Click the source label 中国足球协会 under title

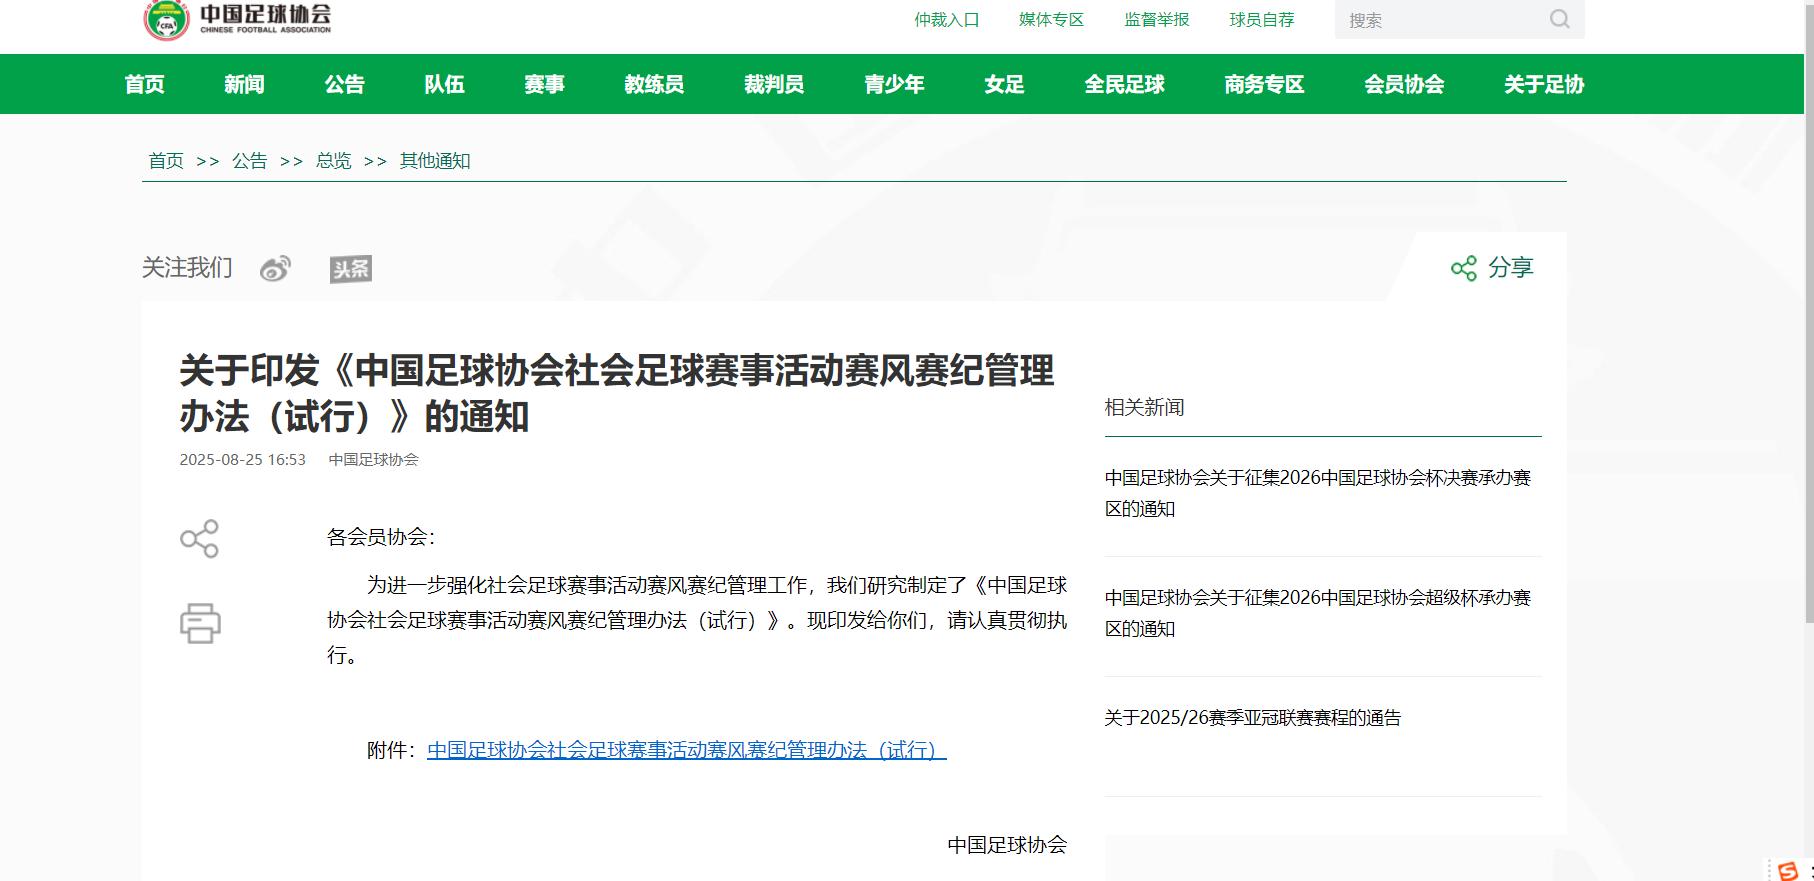(x=374, y=460)
